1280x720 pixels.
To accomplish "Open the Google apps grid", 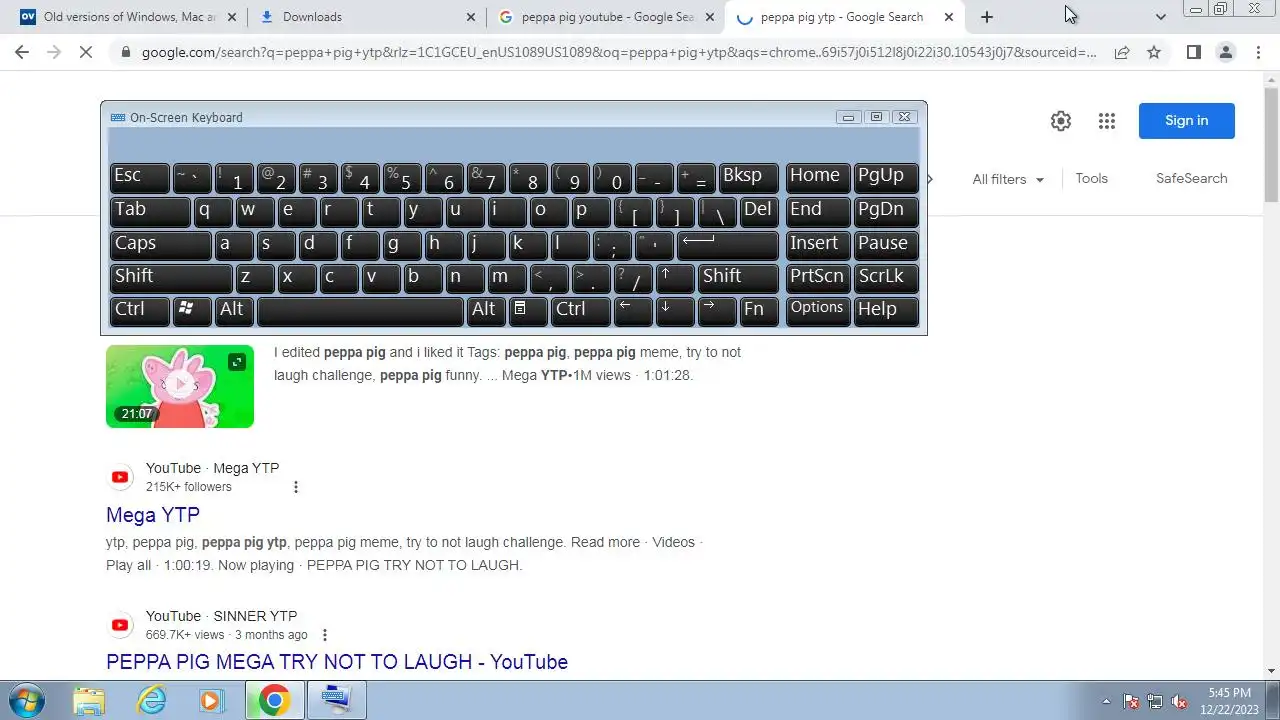I will point(1106,121).
